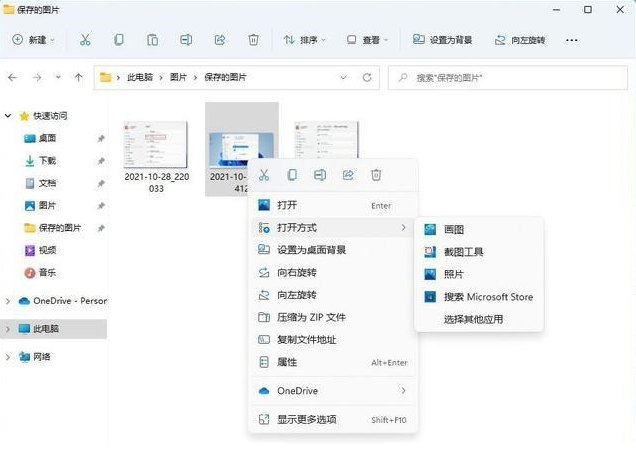Open the 查看 (View) dropdown
This screenshot has height=451, width=636.
(x=367, y=40)
